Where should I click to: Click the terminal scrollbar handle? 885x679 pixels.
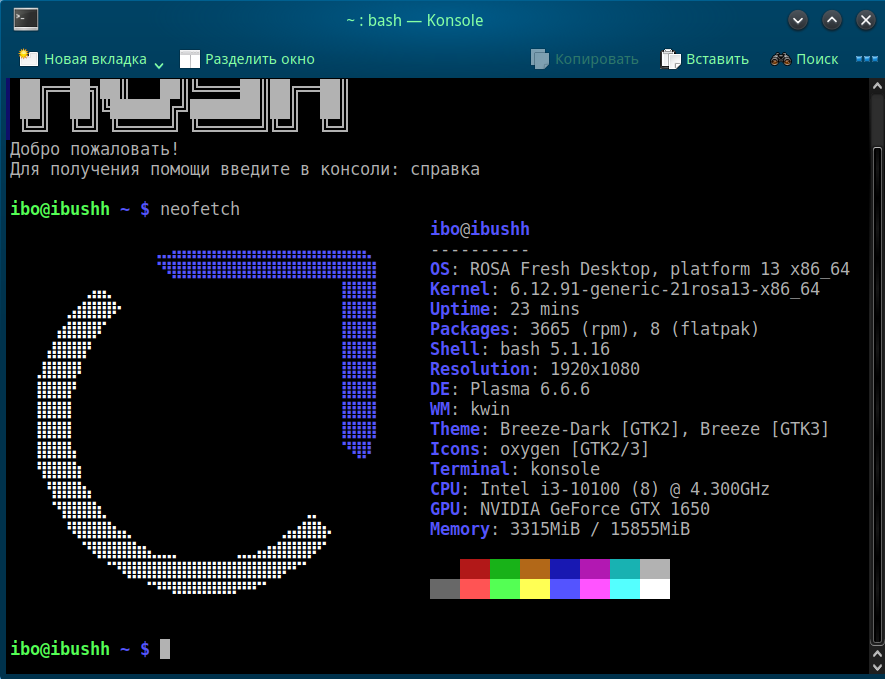877,395
